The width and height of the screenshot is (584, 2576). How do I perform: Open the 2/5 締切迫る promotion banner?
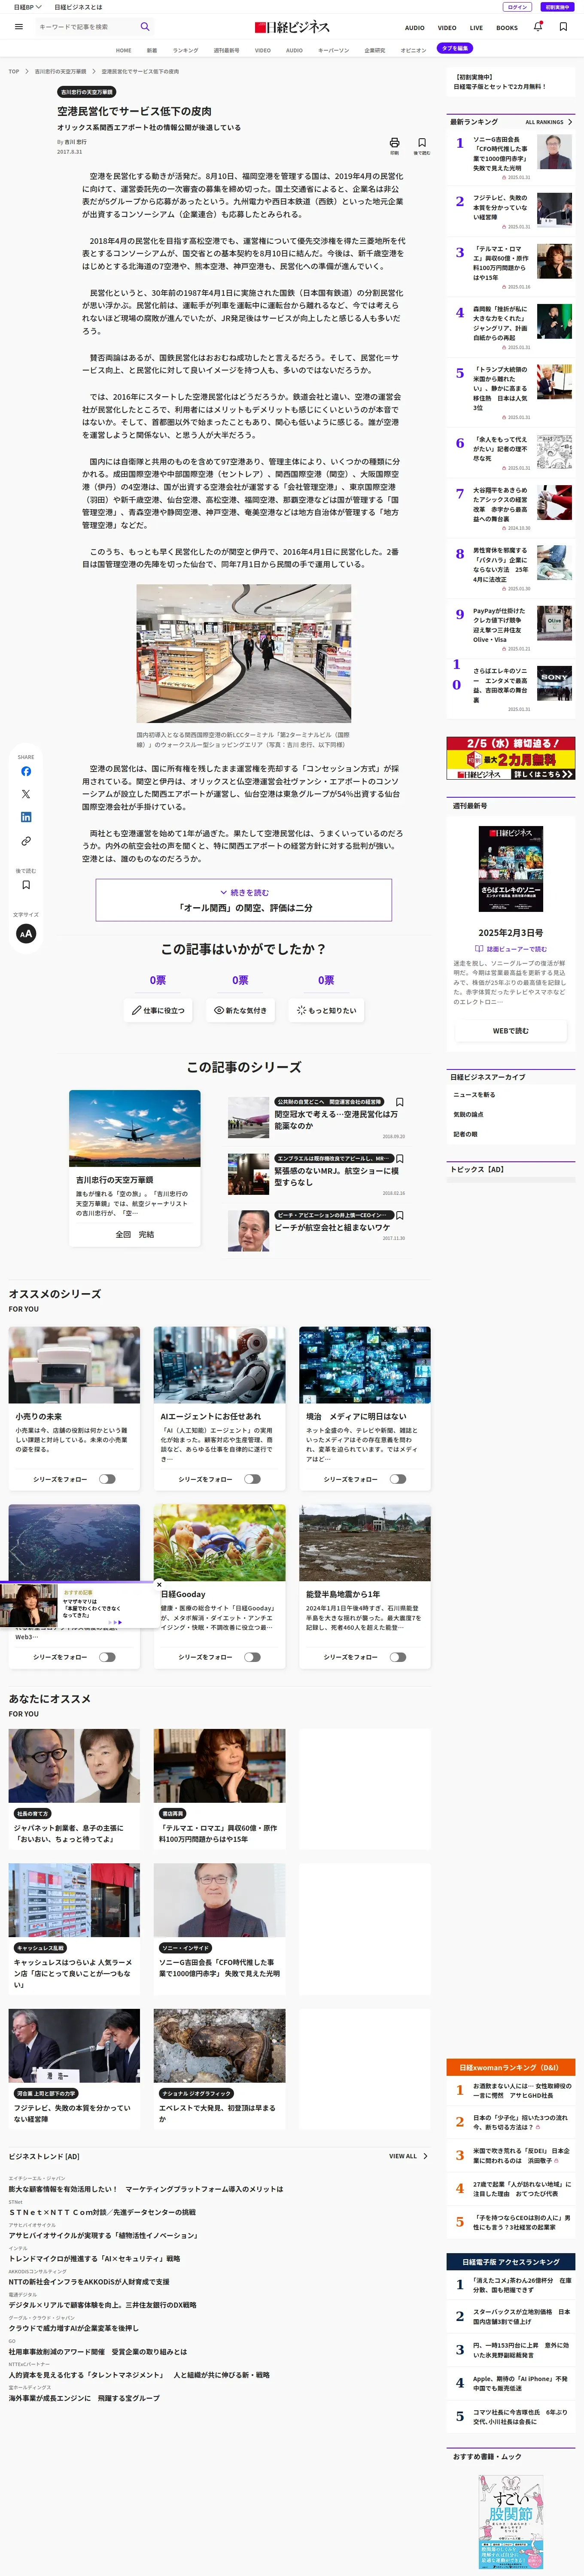pos(510,758)
